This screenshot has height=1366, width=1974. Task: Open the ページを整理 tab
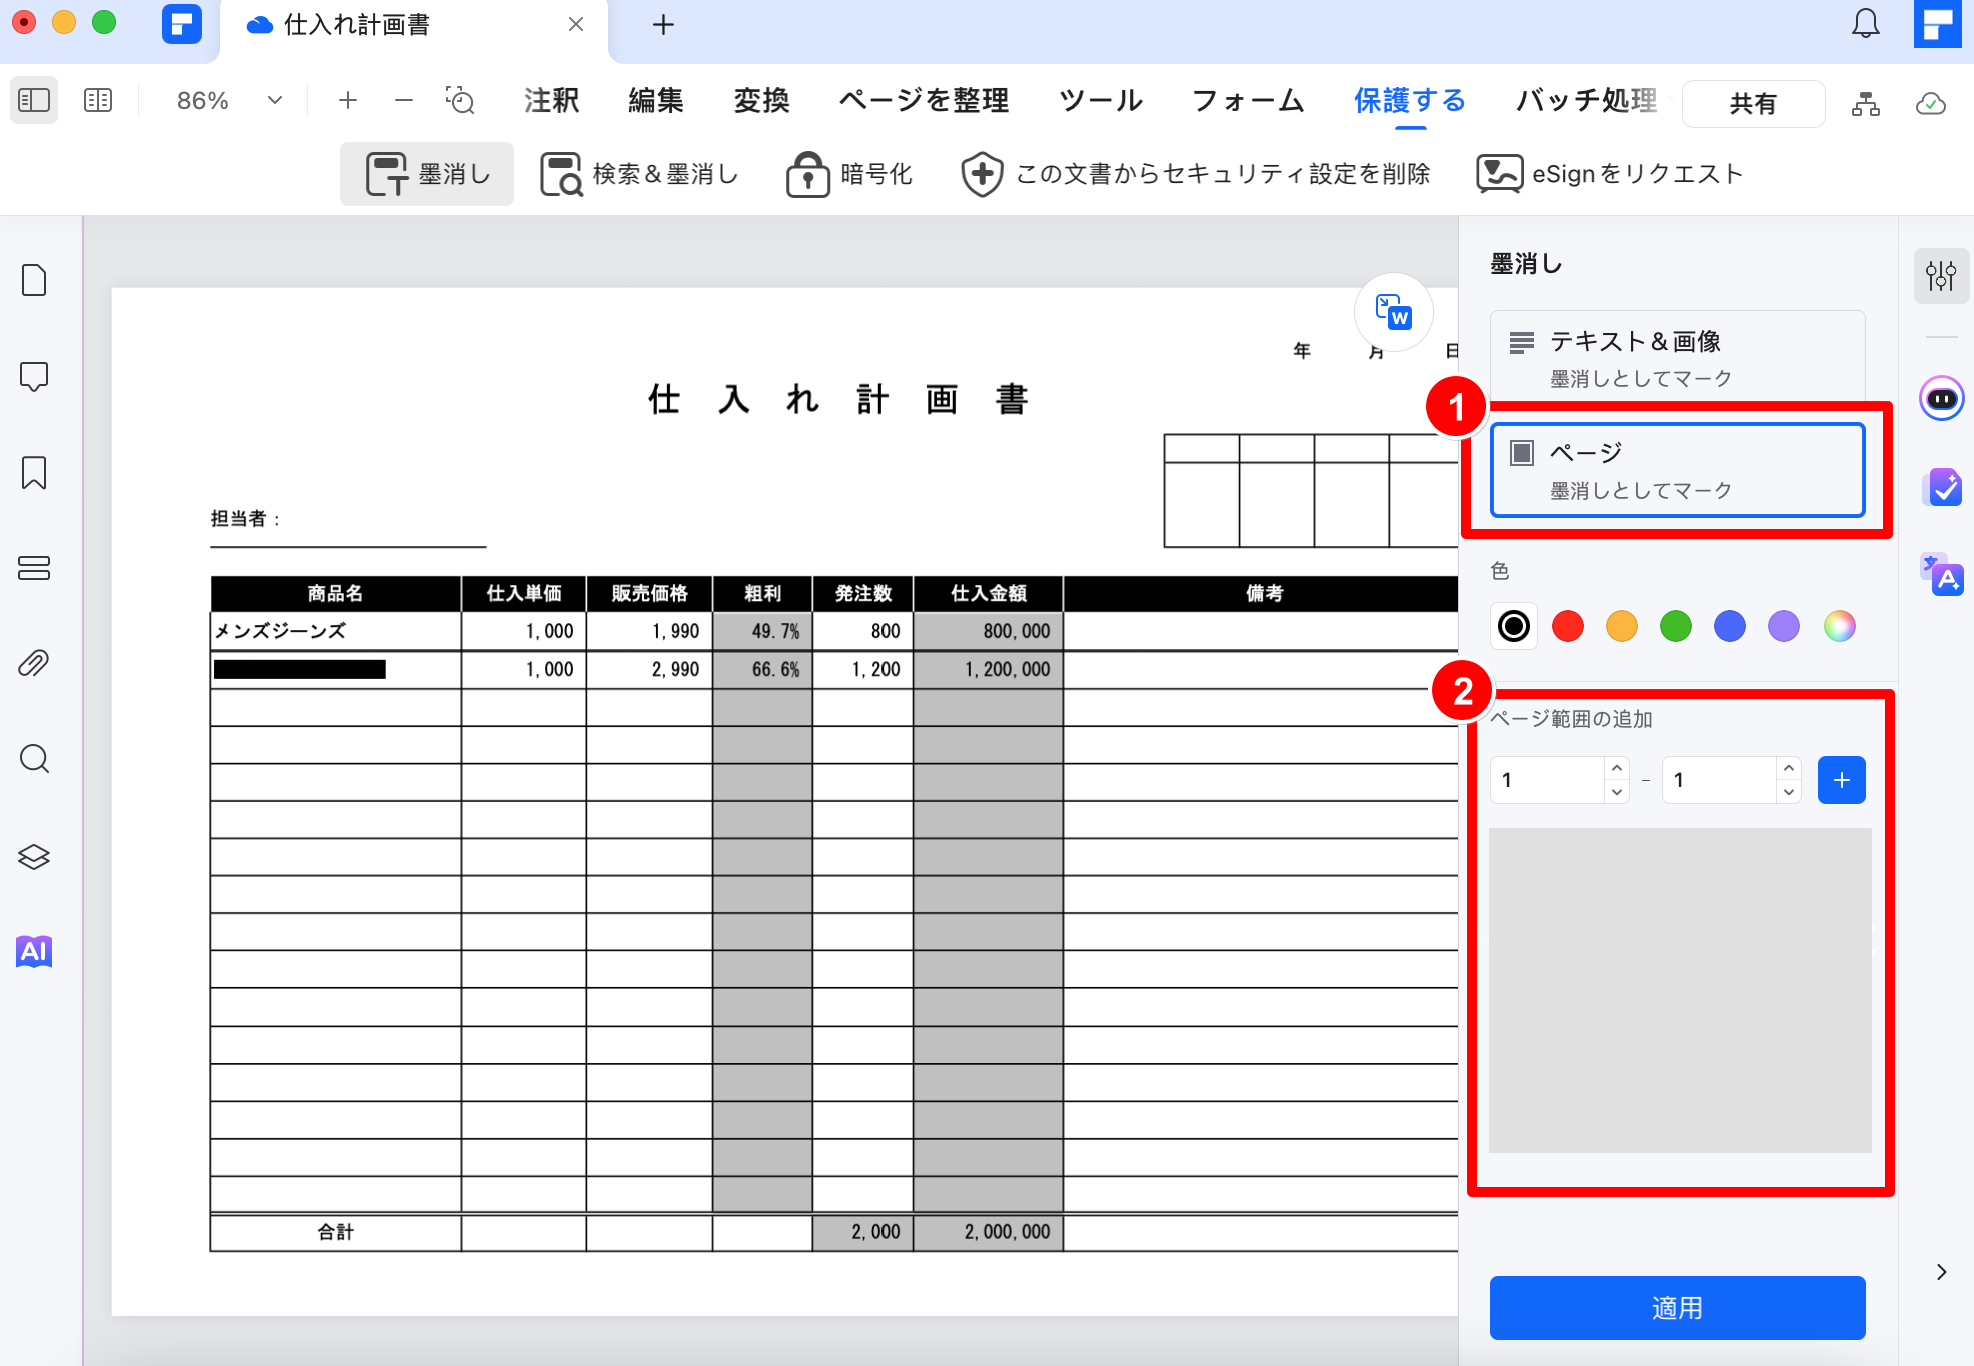point(924,100)
